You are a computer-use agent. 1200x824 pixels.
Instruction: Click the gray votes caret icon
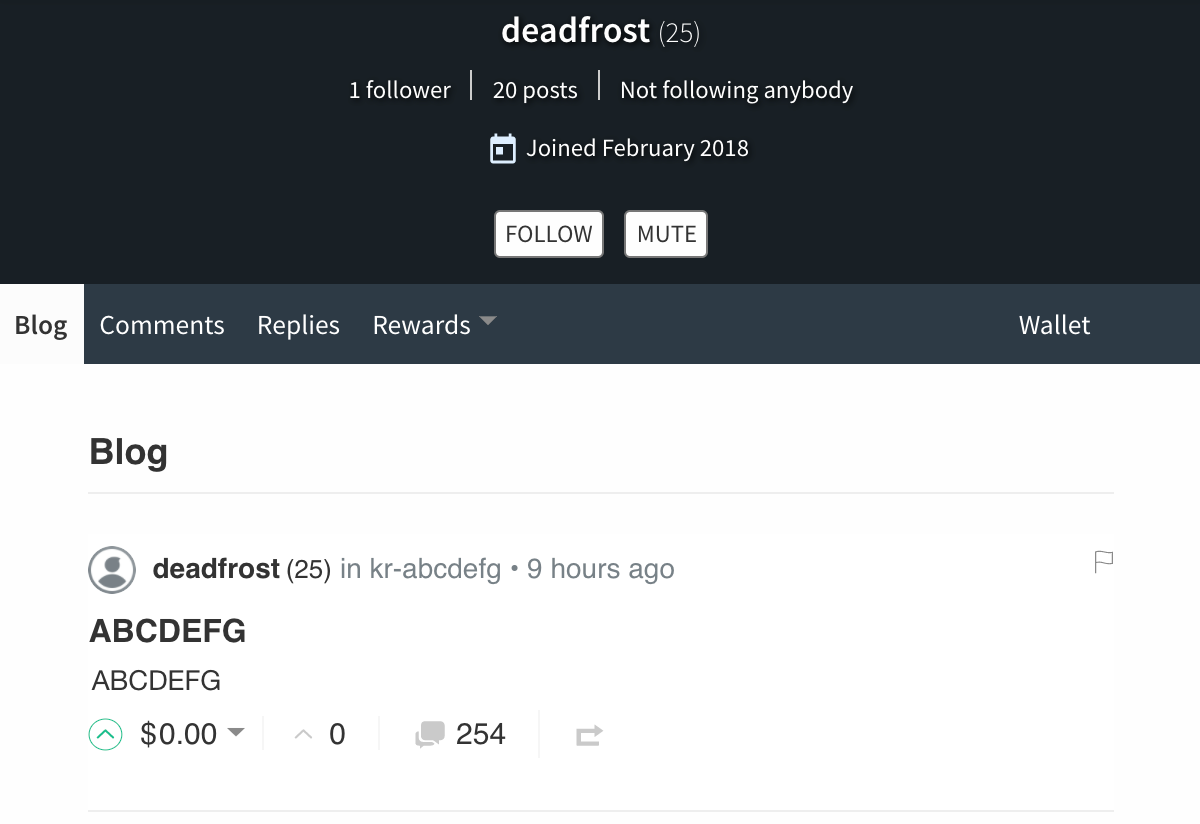tap(304, 735)
